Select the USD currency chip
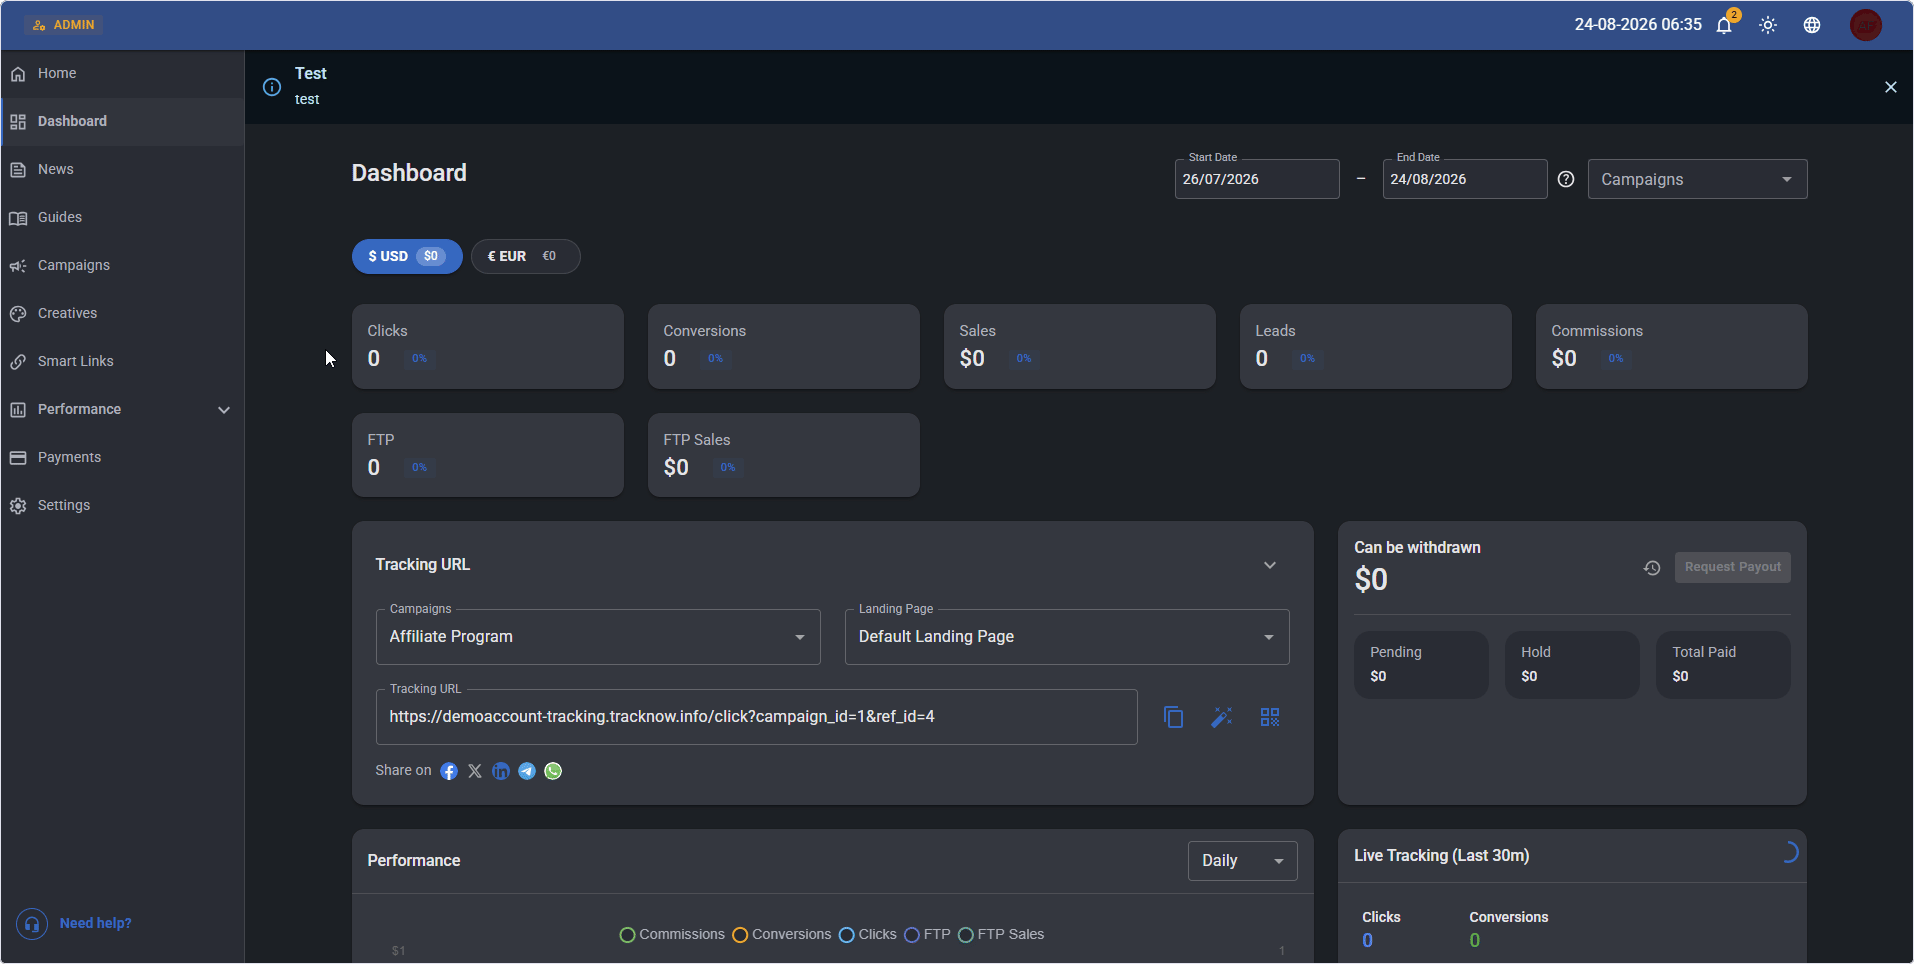Screen dimensions: 1914x964 point(407,256)
